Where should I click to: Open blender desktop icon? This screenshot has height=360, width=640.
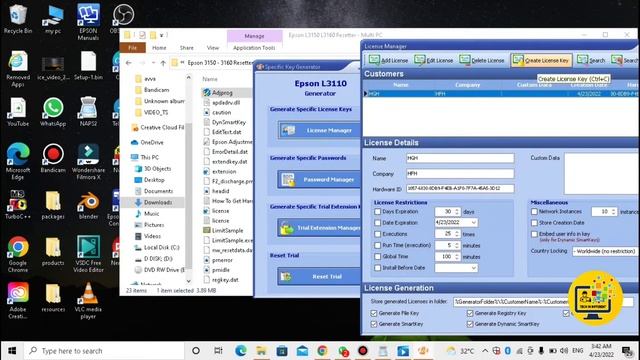click(88, 205)
